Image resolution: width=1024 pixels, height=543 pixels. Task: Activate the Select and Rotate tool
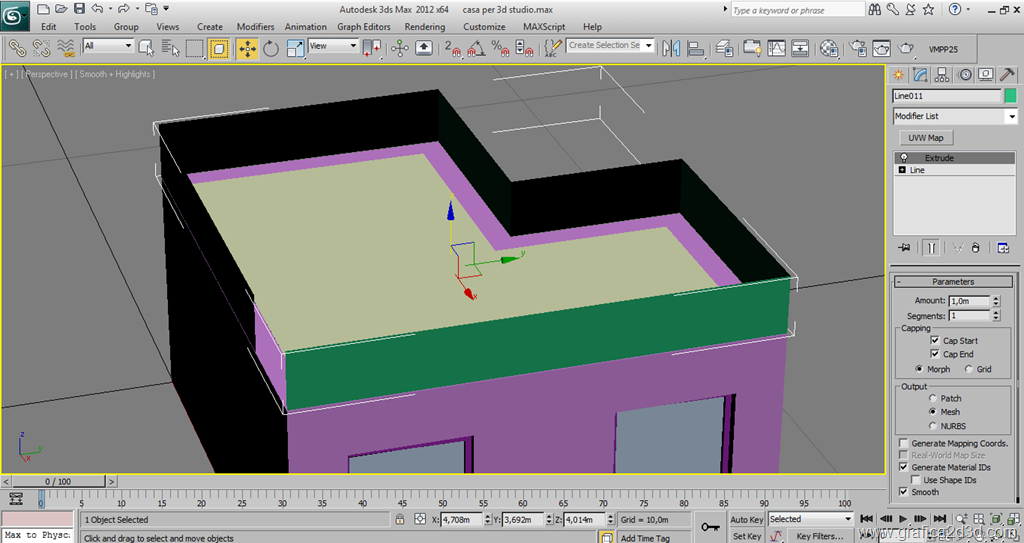pos(271,48)
